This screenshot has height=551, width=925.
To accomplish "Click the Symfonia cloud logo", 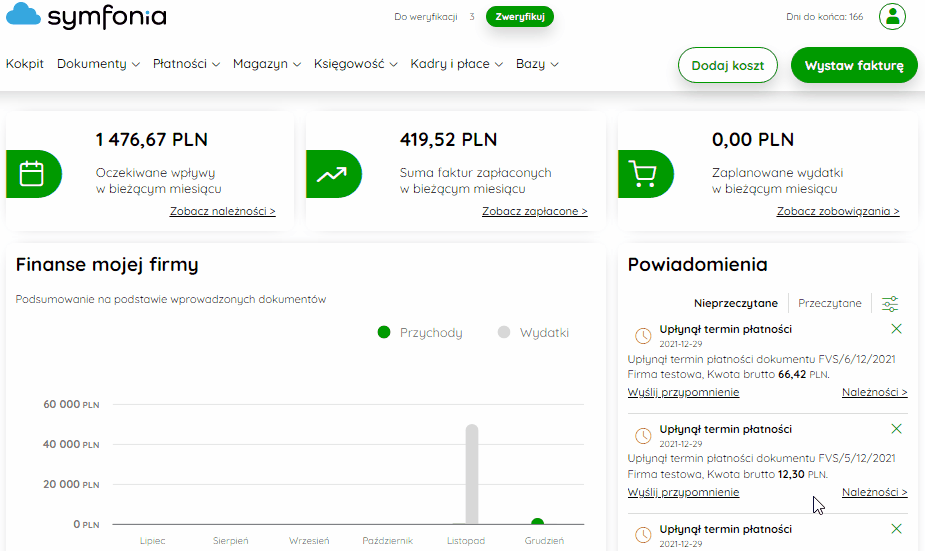I will pos(86,16).
